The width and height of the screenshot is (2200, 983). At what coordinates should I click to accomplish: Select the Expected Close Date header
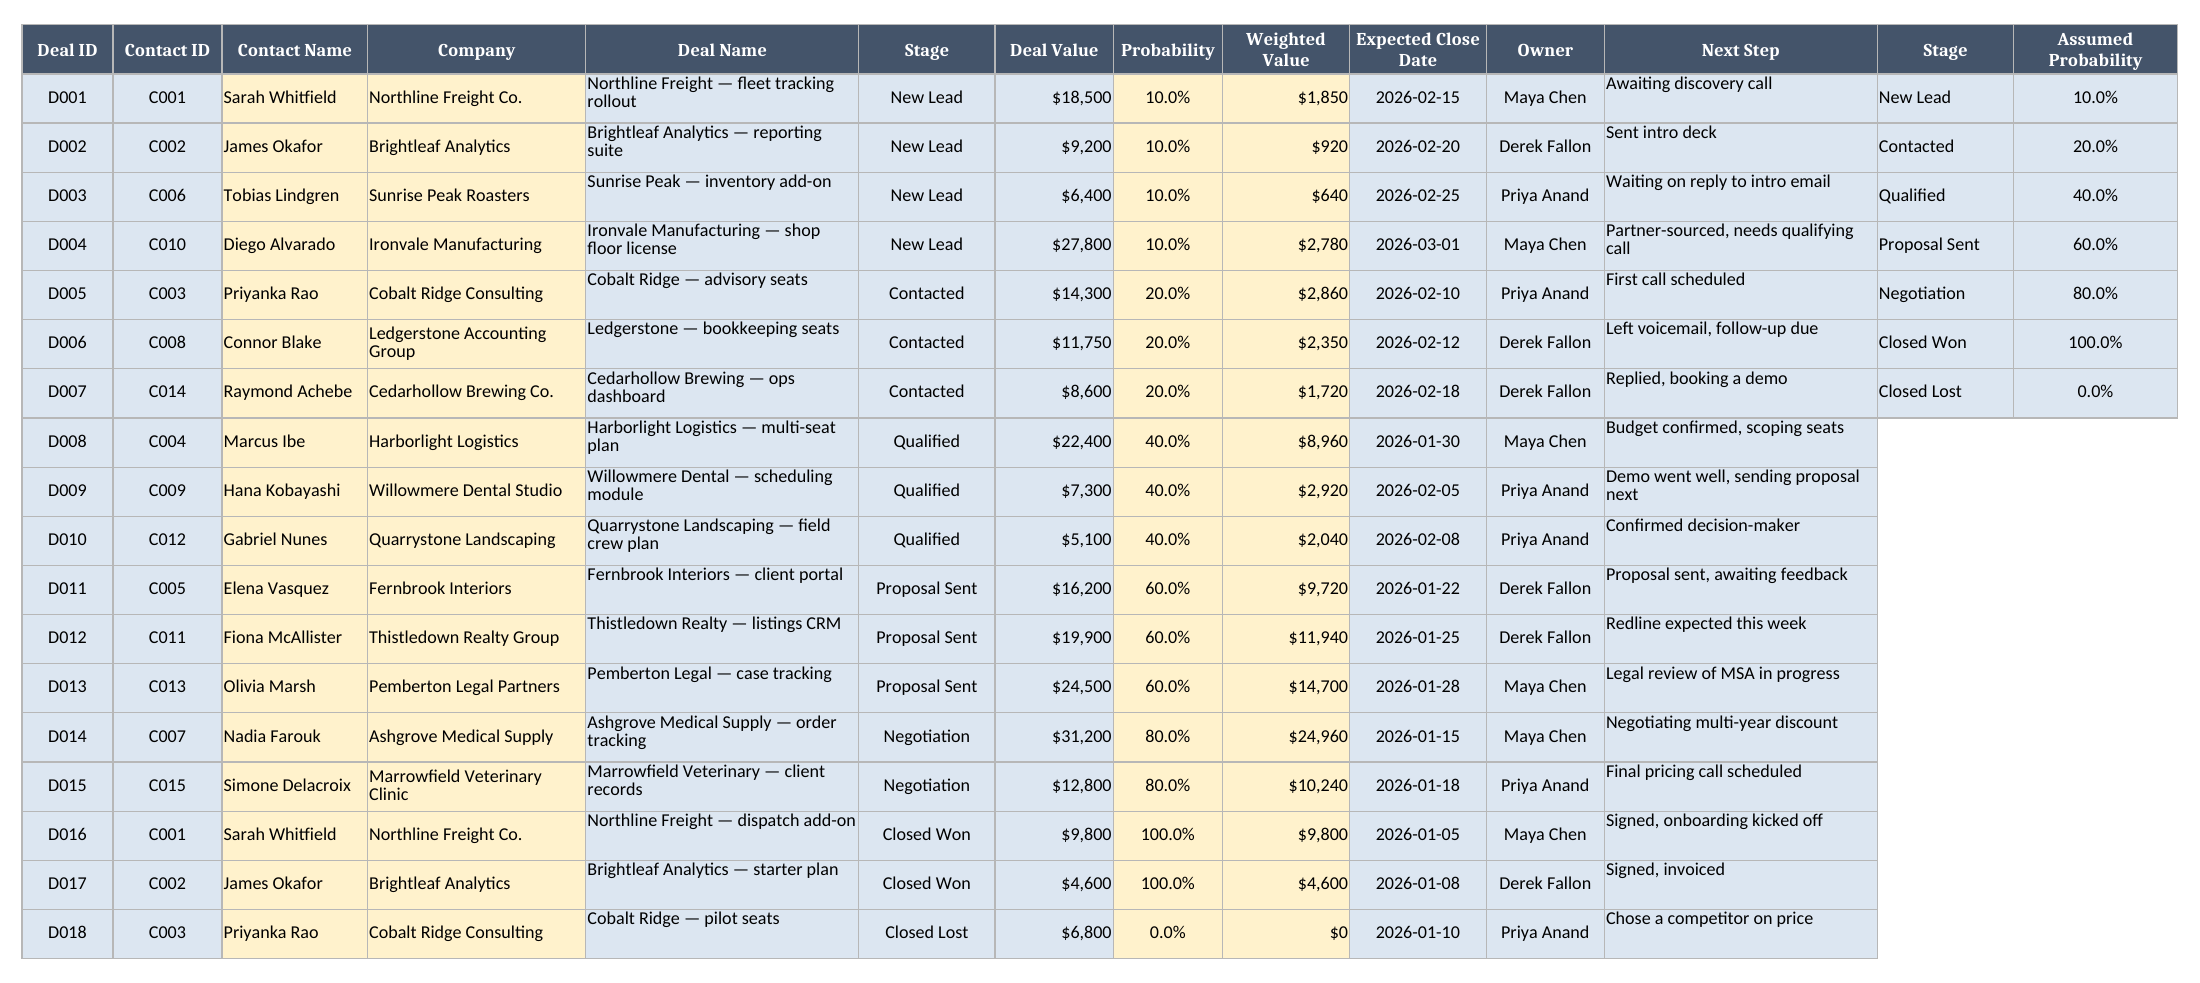coord(1417,49)
